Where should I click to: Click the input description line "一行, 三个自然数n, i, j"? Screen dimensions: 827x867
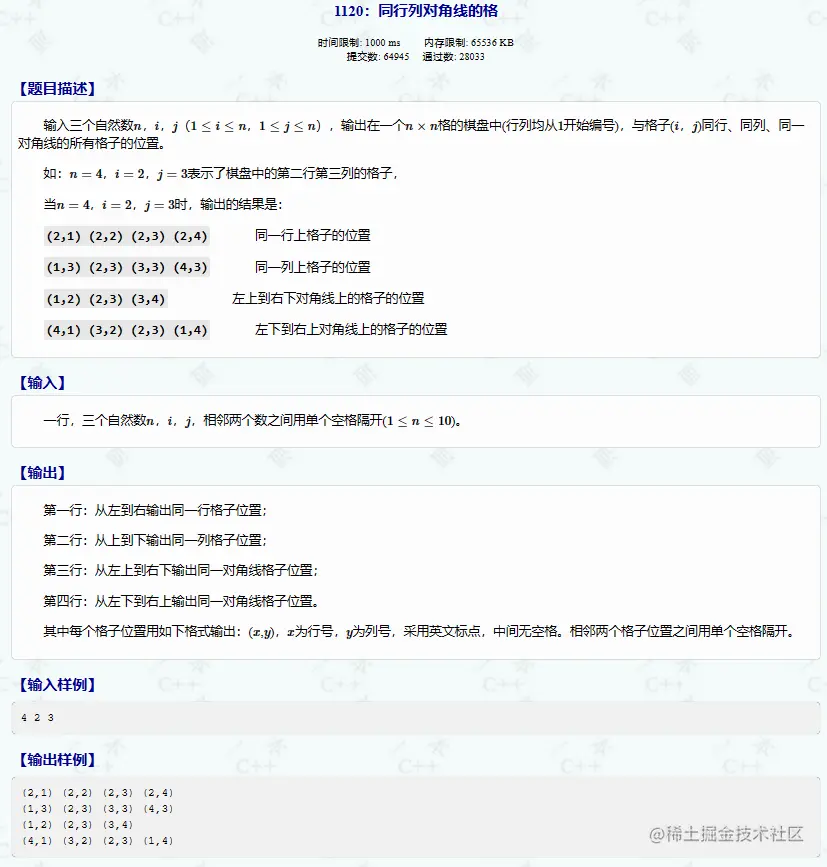(x=252, y=421)
